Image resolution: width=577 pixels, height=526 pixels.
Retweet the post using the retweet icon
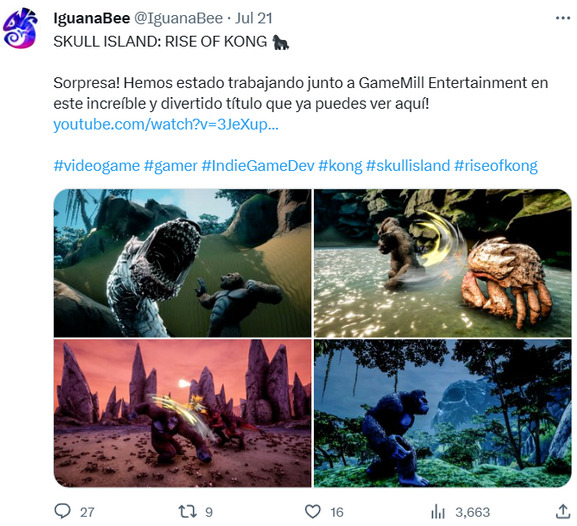(187, 512)
